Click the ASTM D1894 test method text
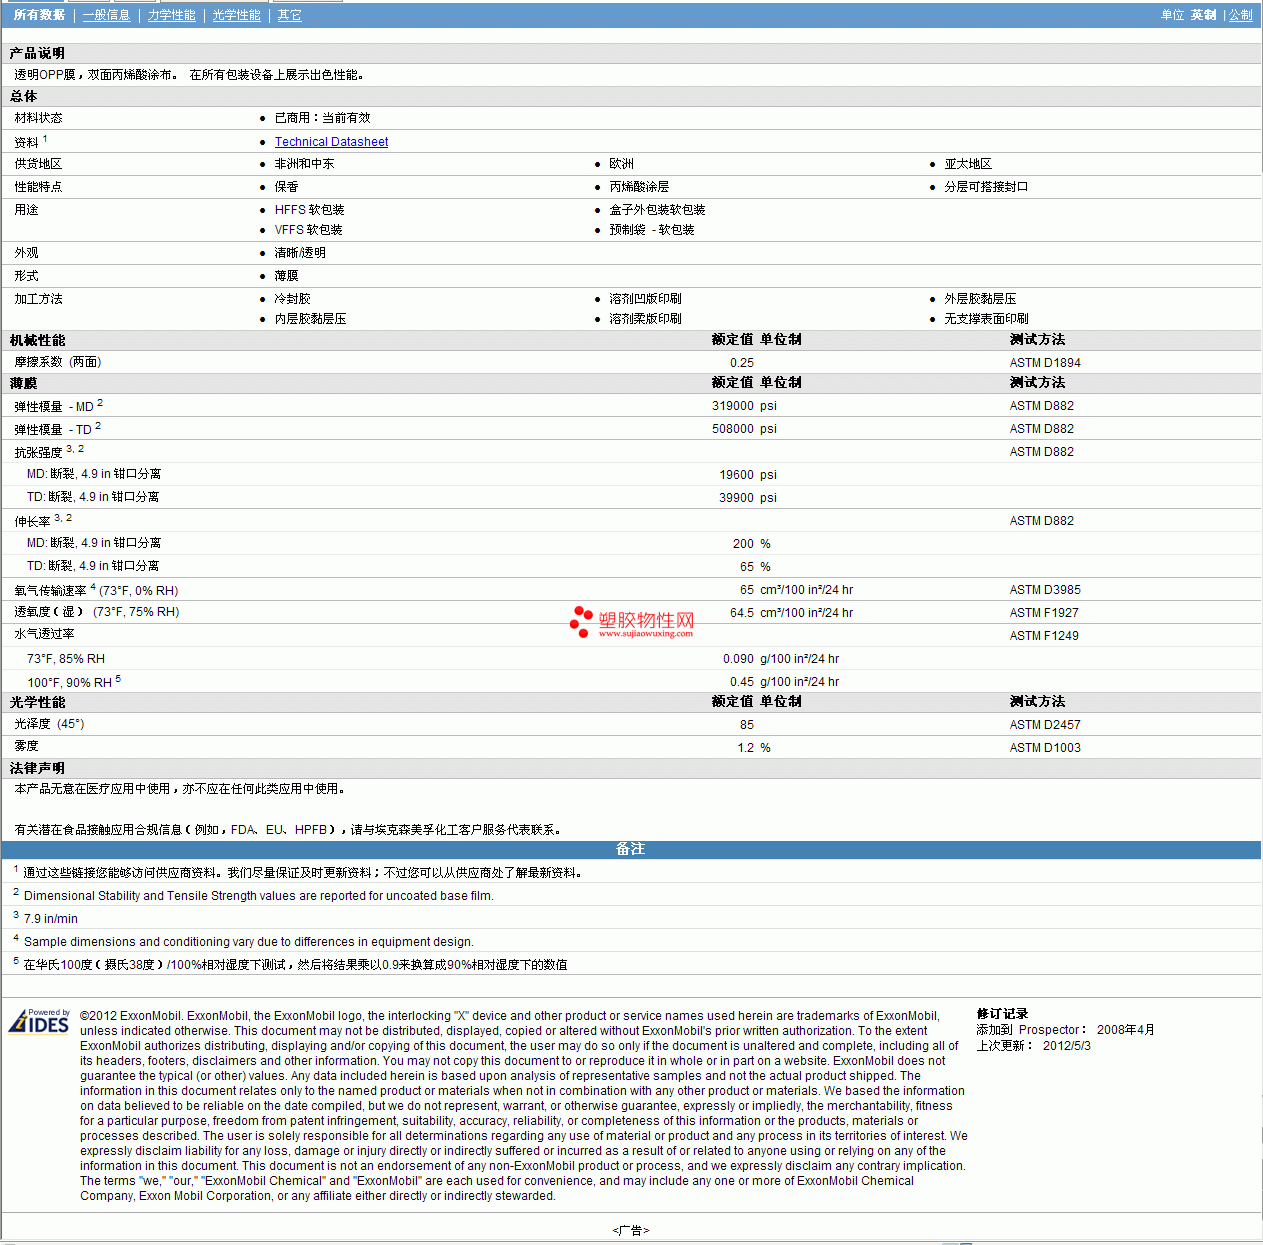 click(1045, 363)
